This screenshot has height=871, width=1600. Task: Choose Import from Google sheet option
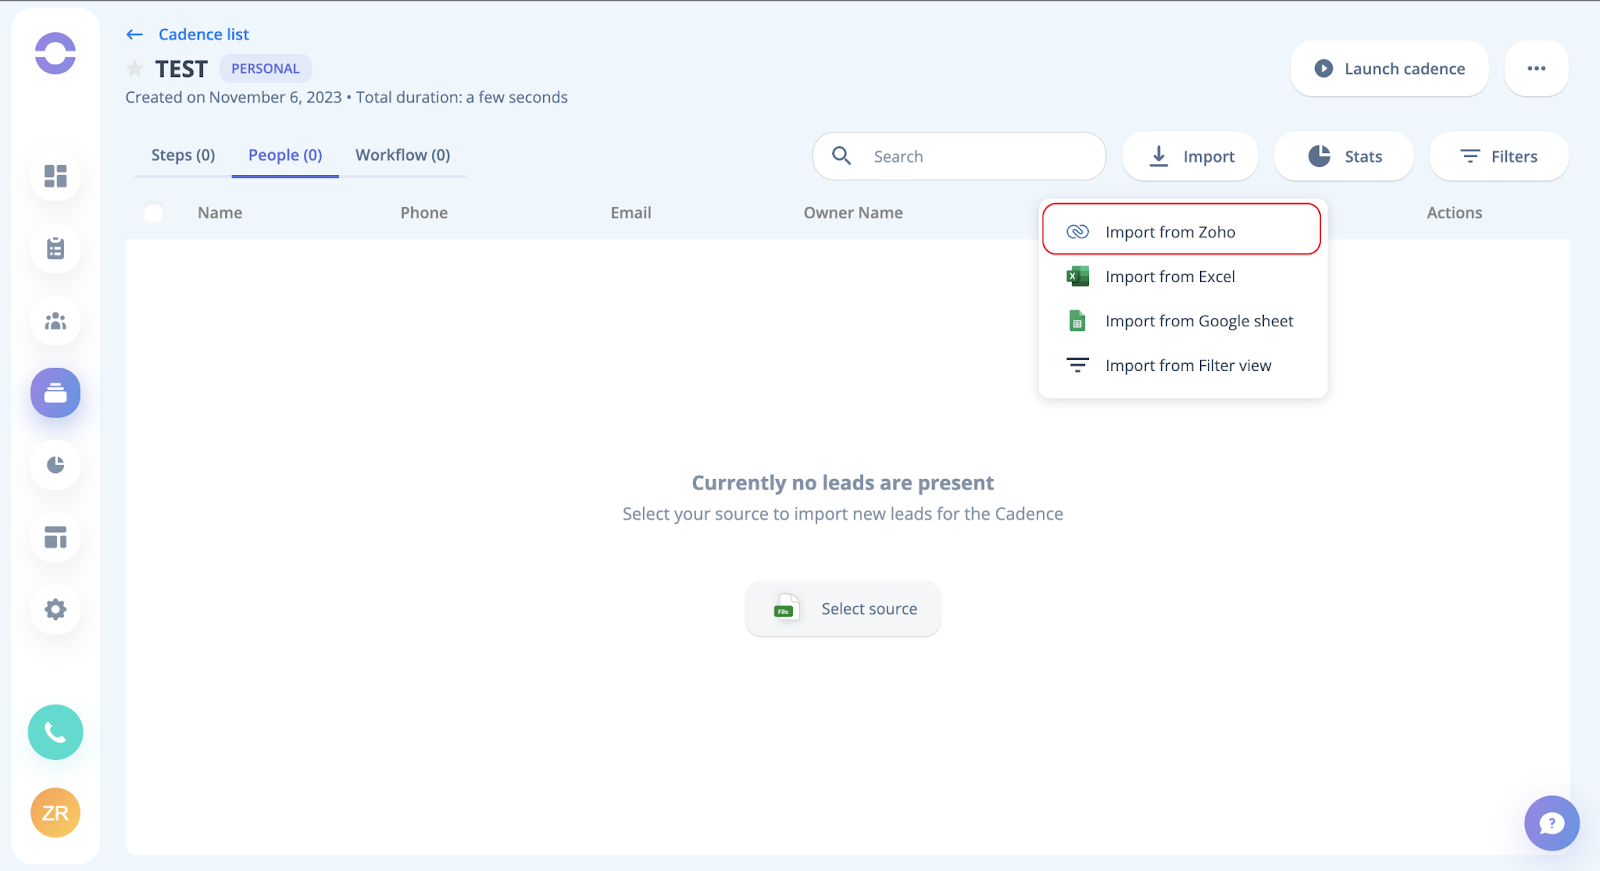[x=1198, y=321]
